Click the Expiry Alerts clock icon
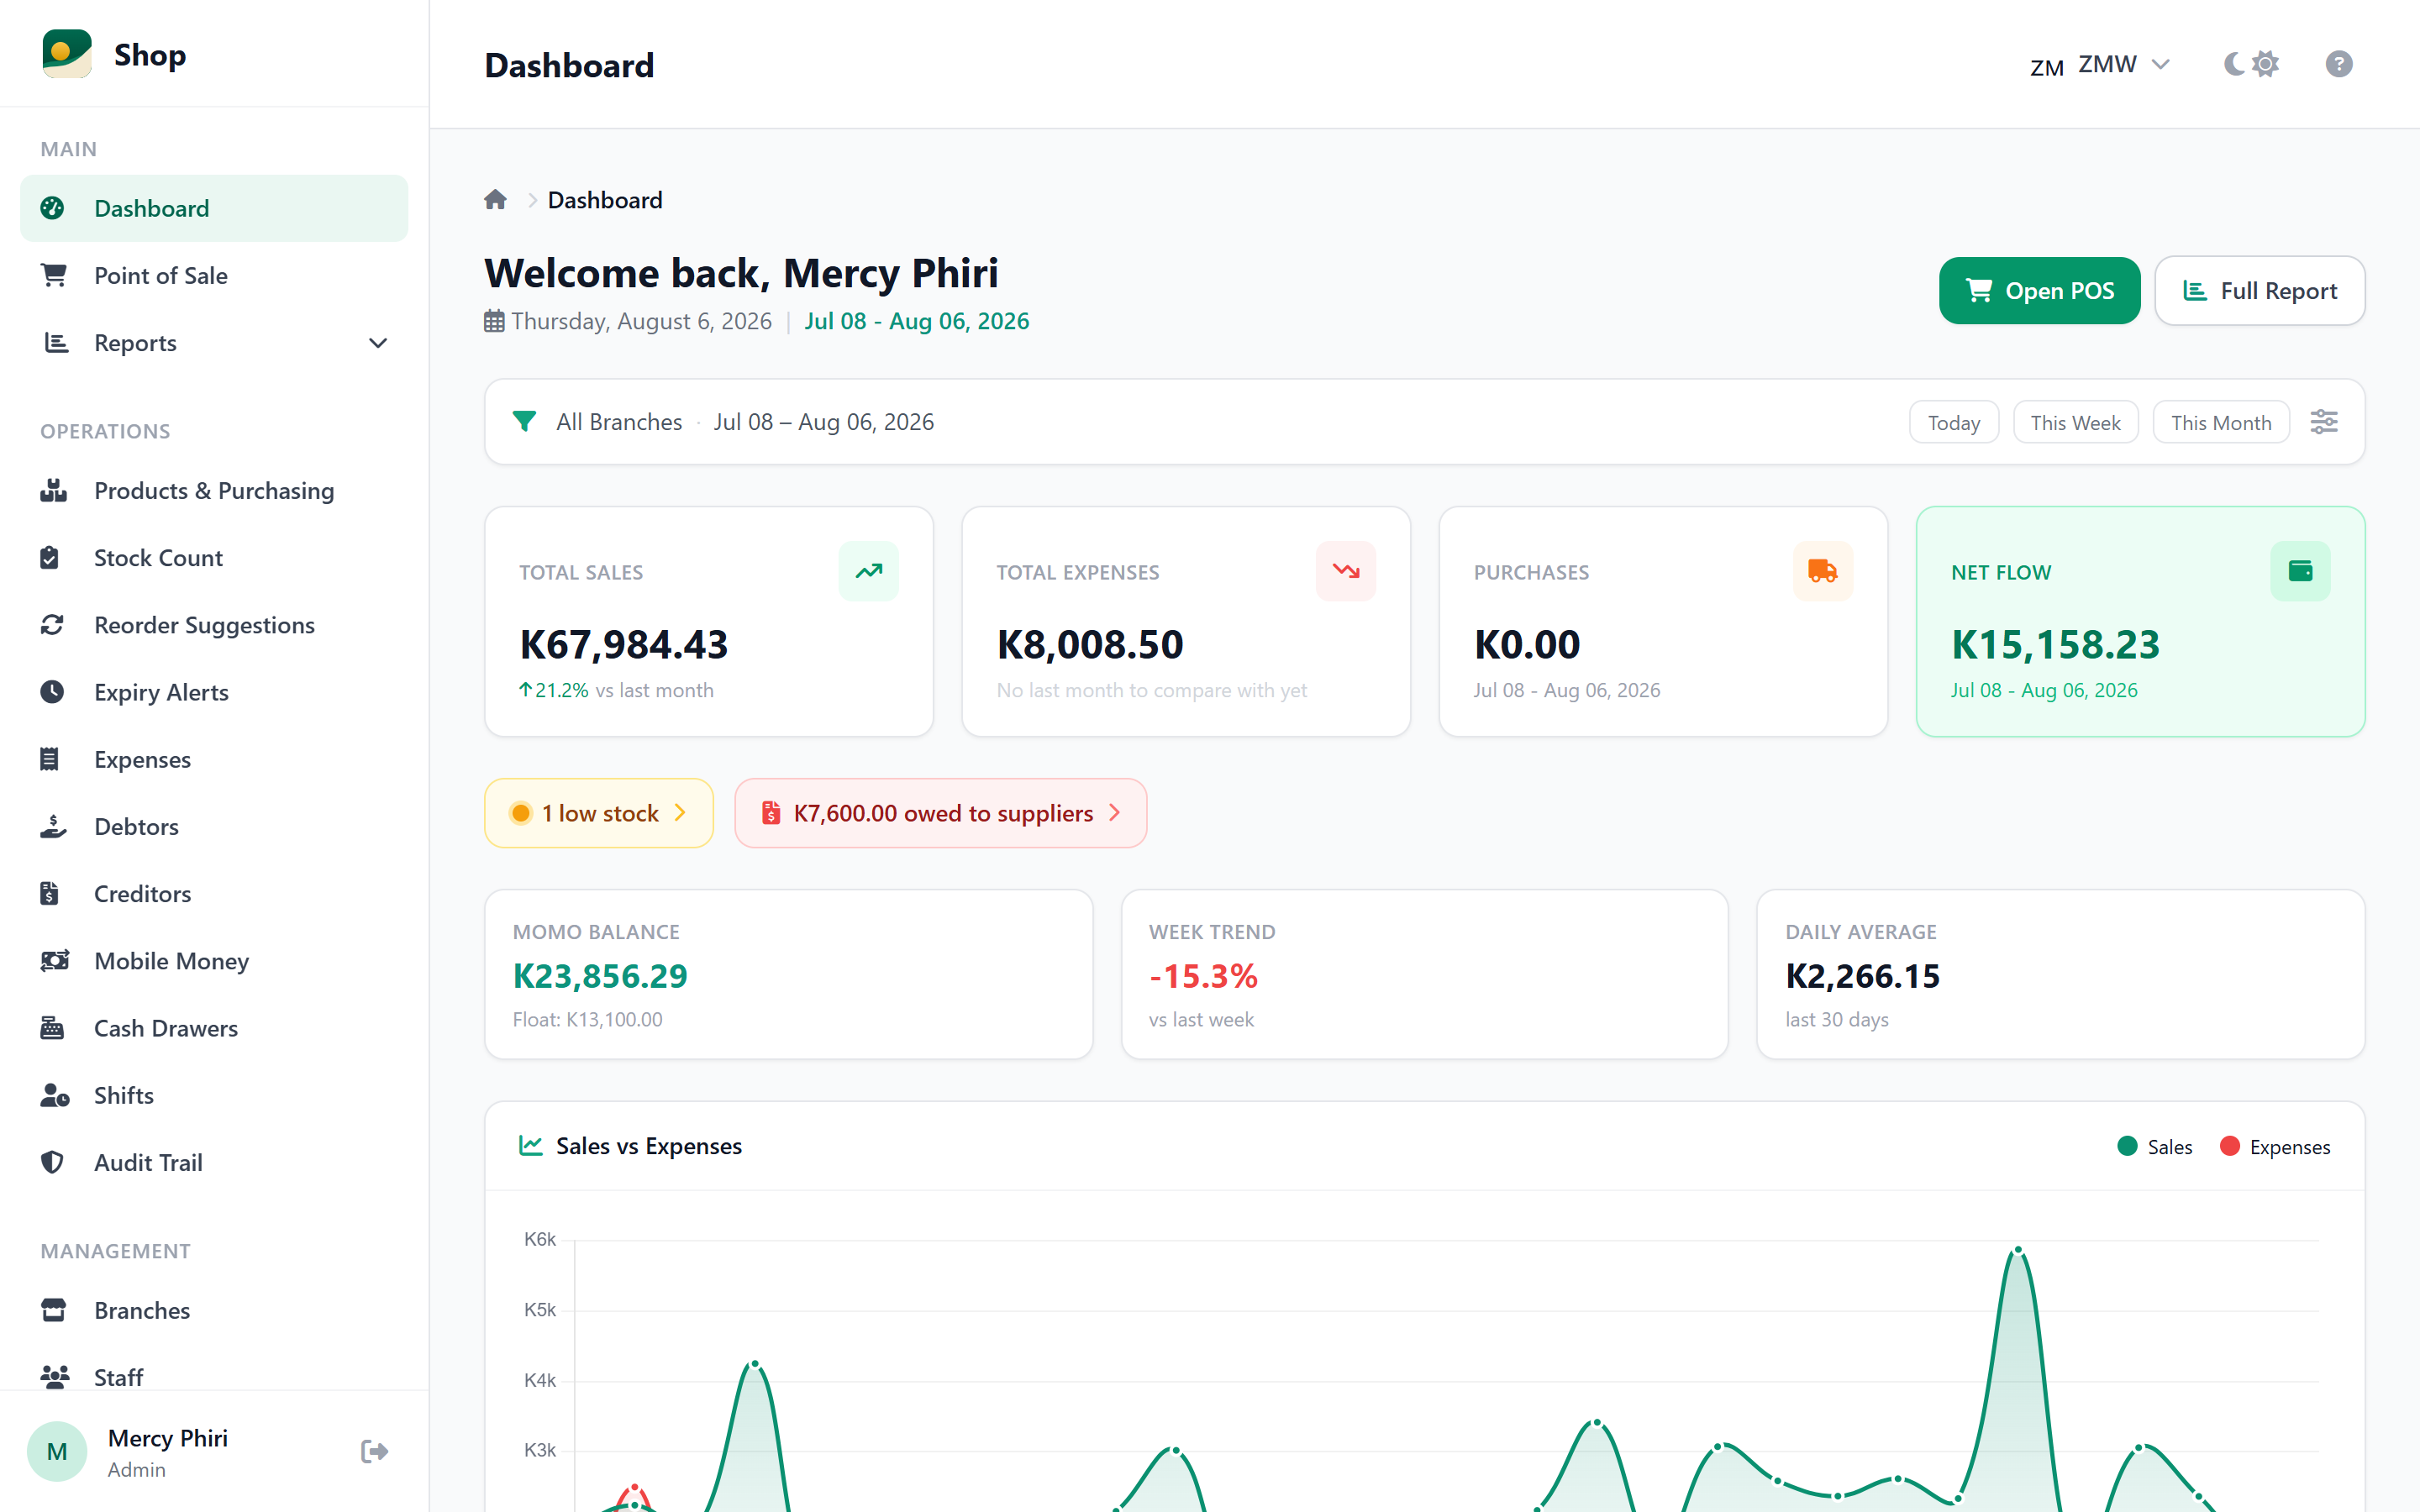The image size is (2420, 1512). (x=52, y=691)
